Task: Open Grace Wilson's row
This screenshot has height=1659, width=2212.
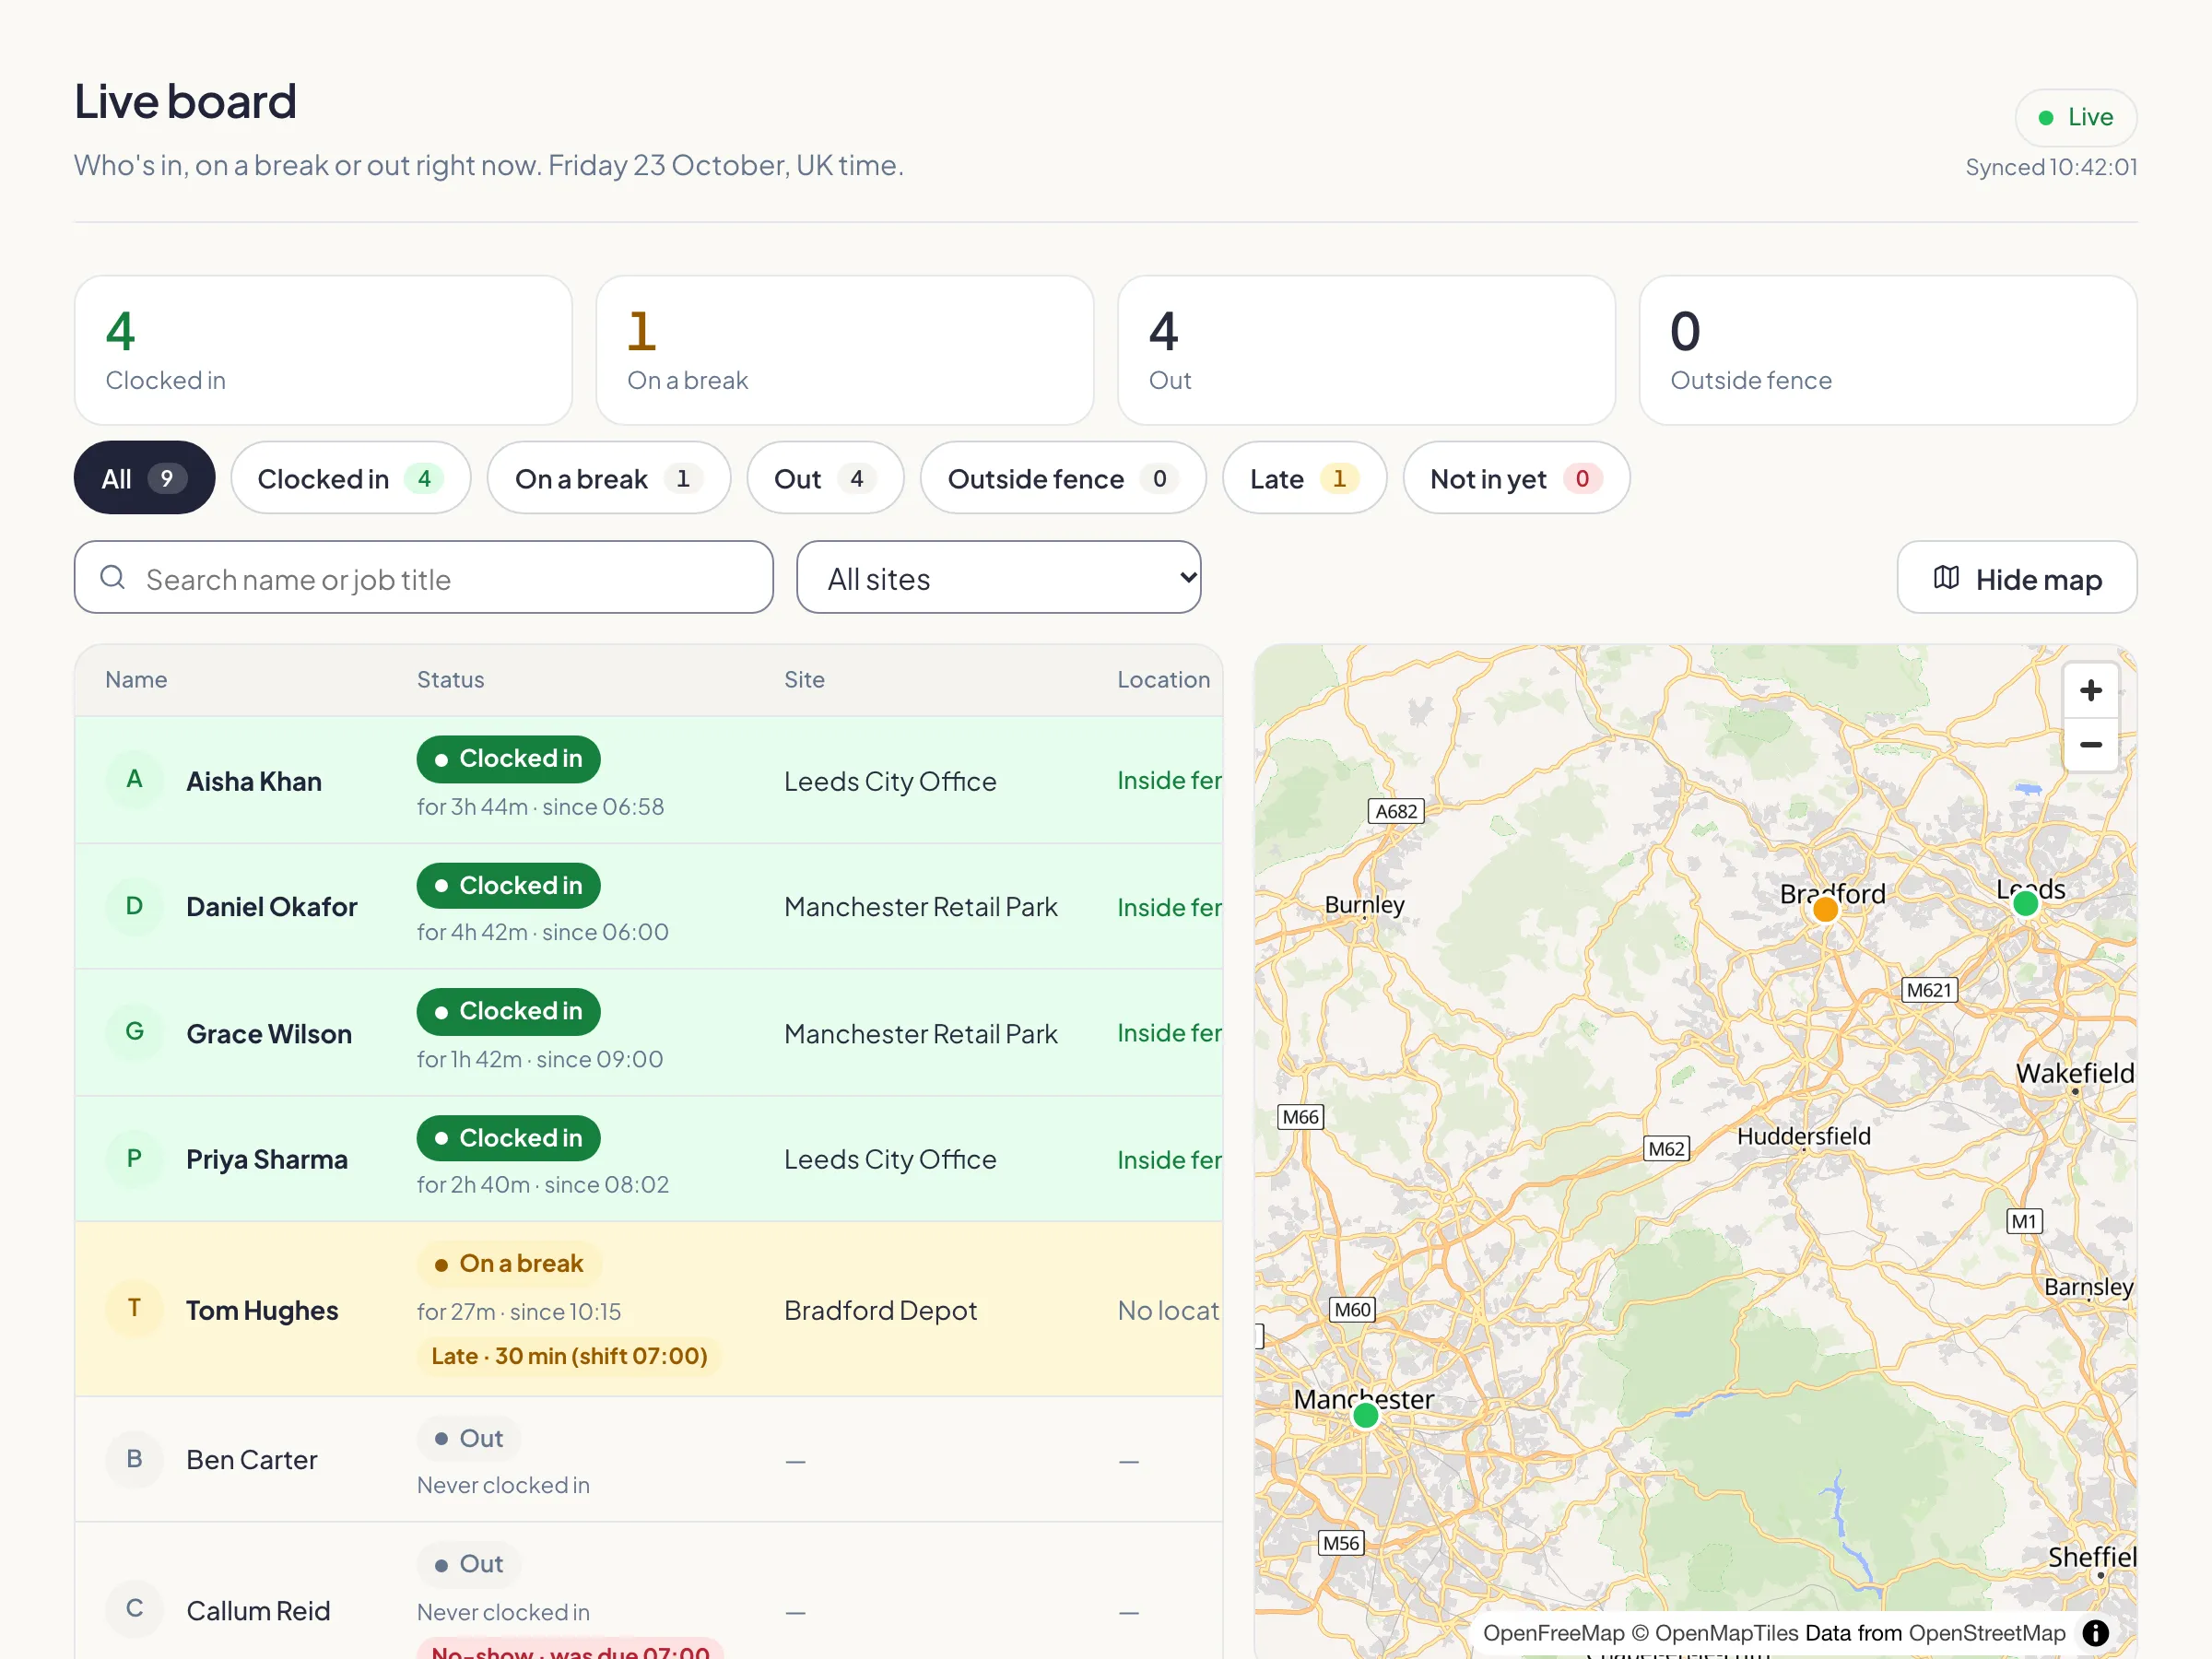Action: coord(648,1032)
